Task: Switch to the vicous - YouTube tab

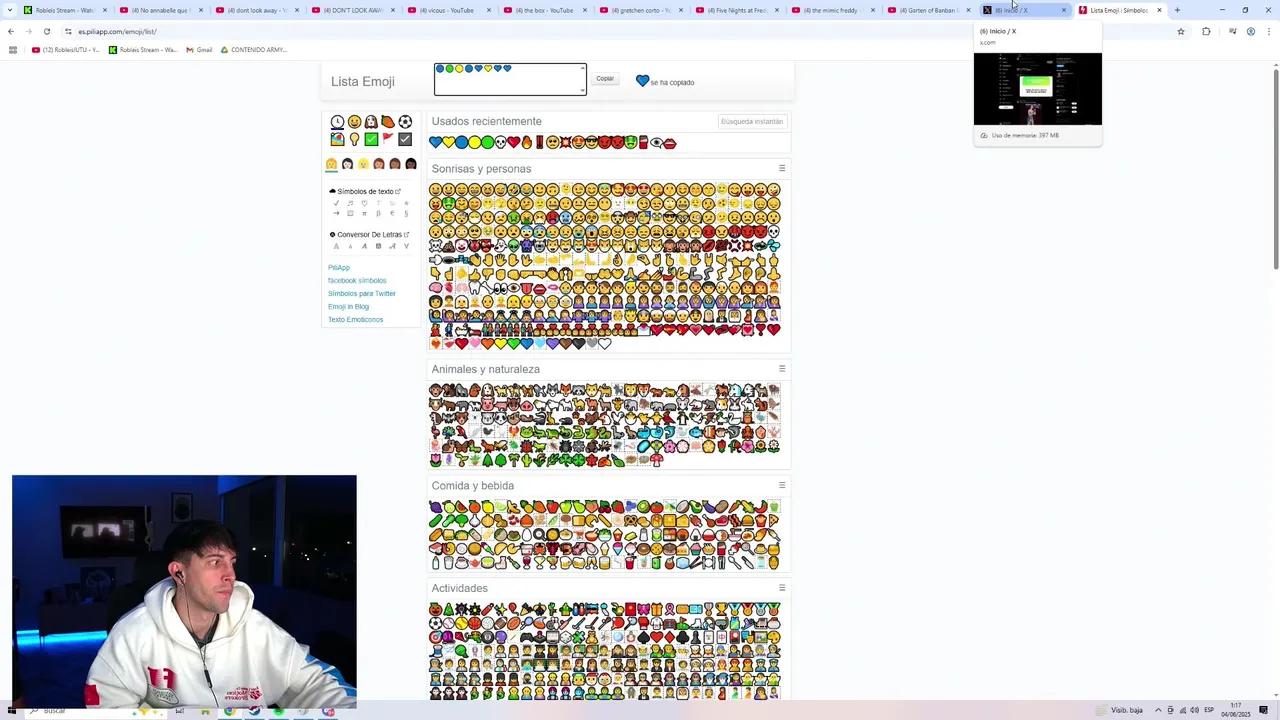Action: [x=448, y=10]
